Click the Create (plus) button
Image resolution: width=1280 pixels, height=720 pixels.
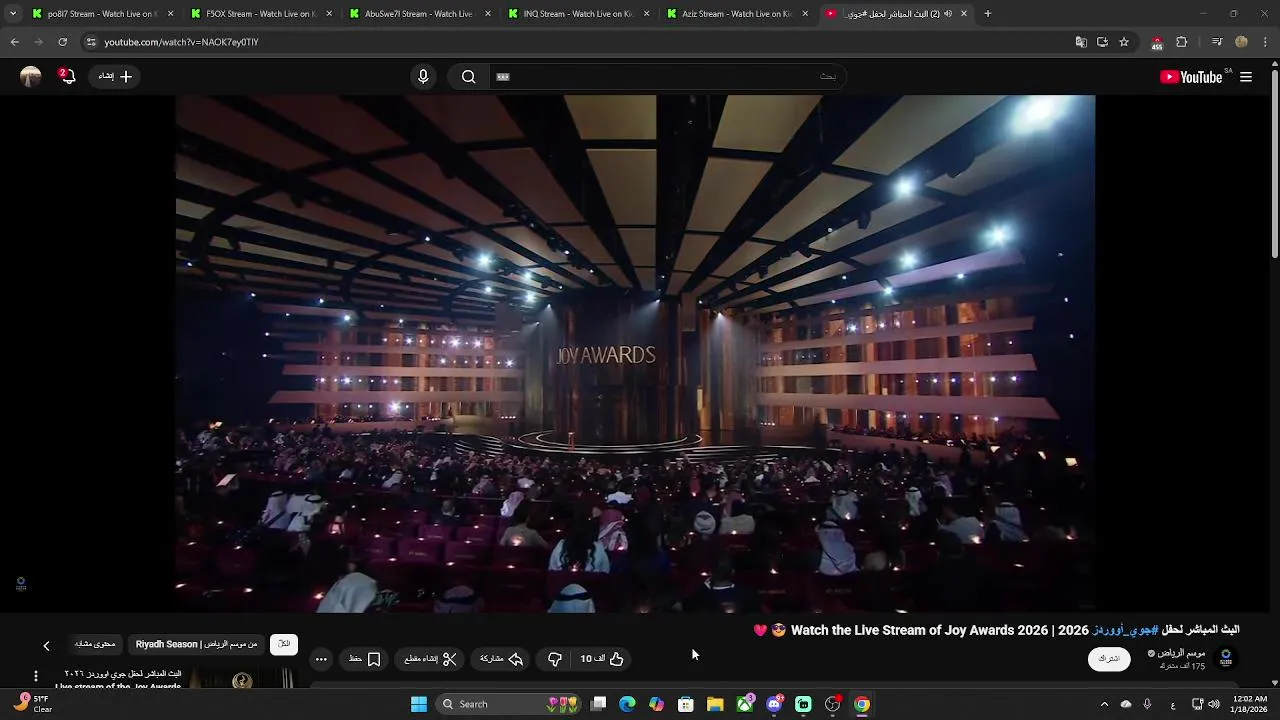tap(115, 76)
